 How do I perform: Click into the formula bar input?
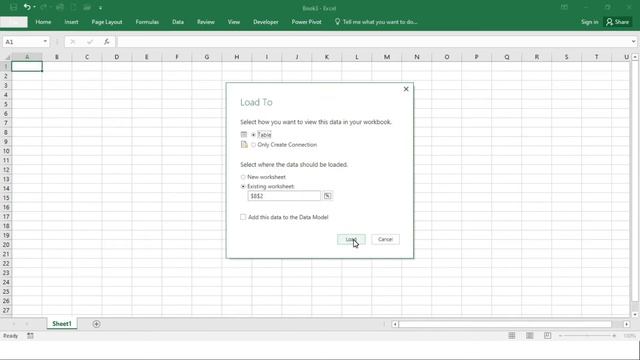pos(373,42)
